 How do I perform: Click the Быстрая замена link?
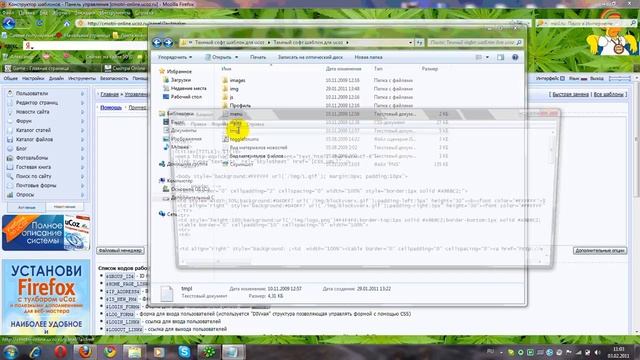point(571,94)
